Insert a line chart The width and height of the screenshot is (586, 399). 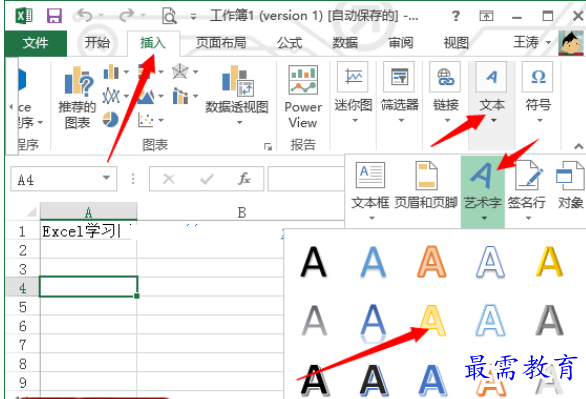point(111,96)
